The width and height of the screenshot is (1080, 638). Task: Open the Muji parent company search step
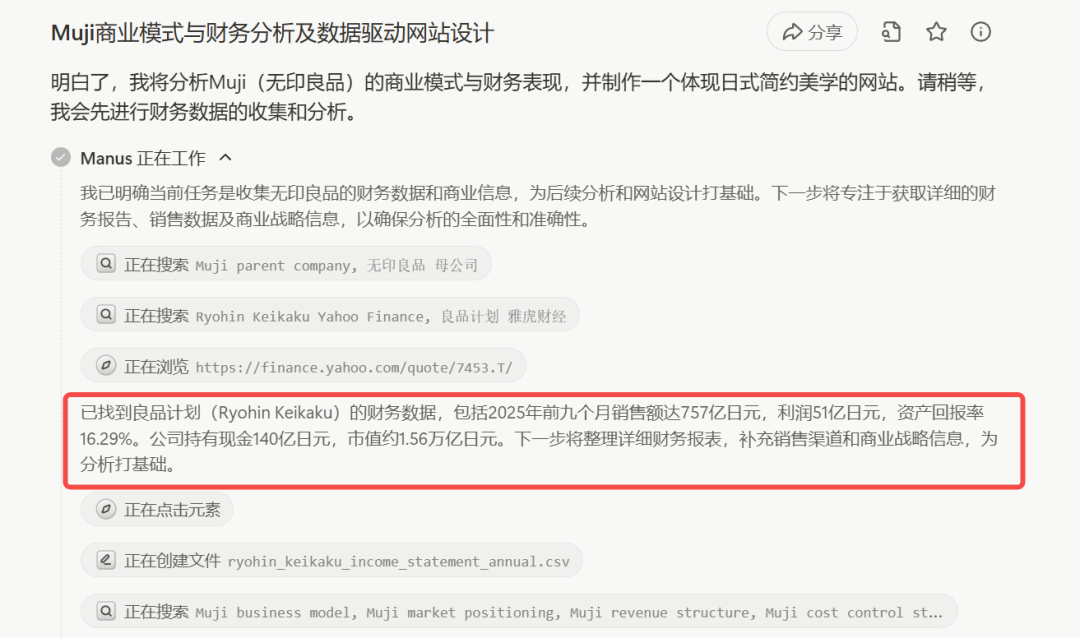286,265
